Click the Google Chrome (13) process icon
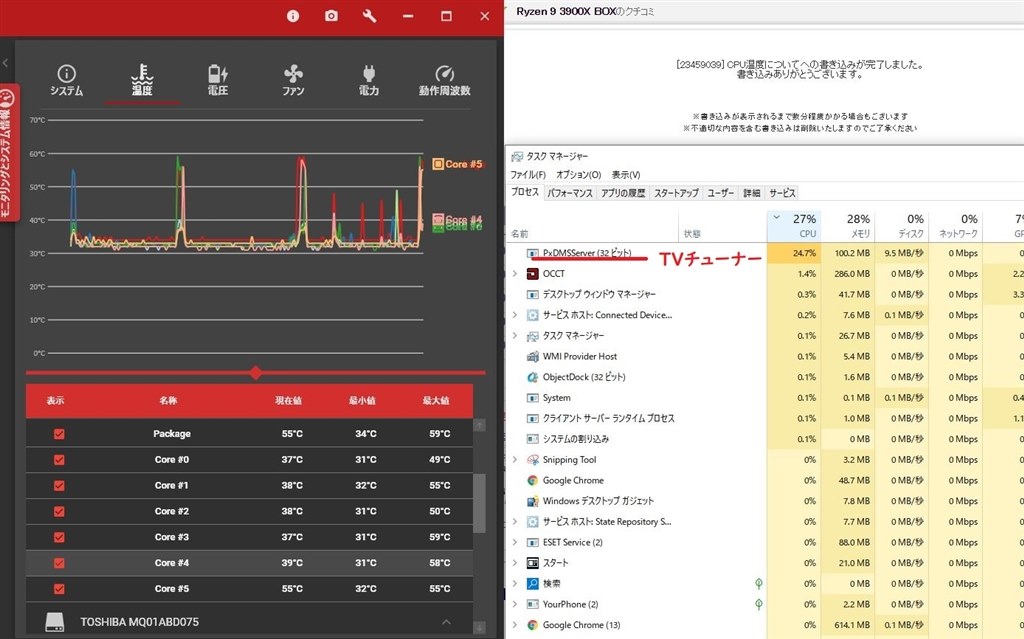The image size is (1024, 639). 532,625
